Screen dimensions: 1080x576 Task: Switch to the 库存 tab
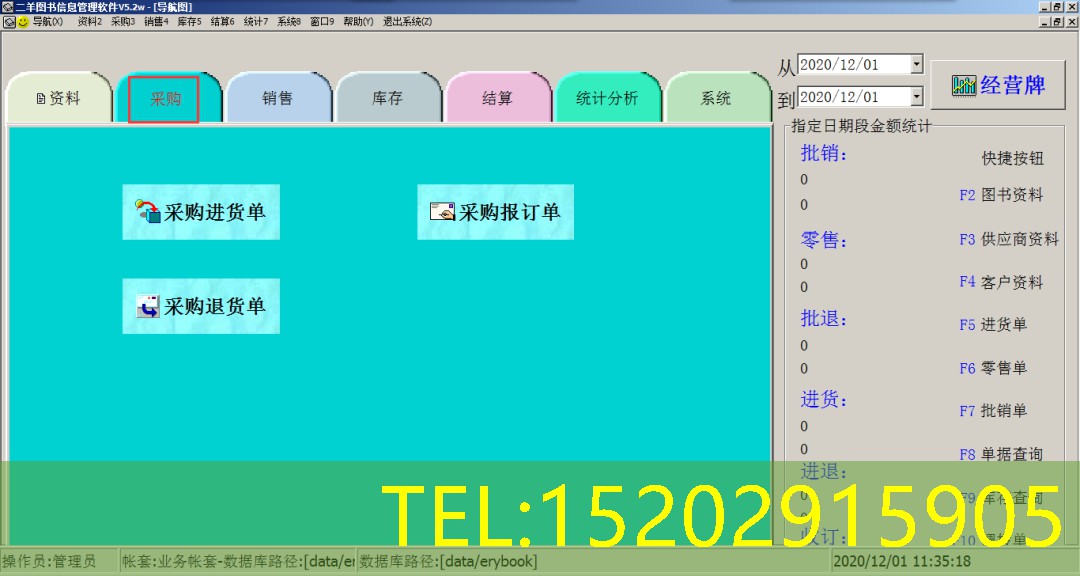(387, 98)
